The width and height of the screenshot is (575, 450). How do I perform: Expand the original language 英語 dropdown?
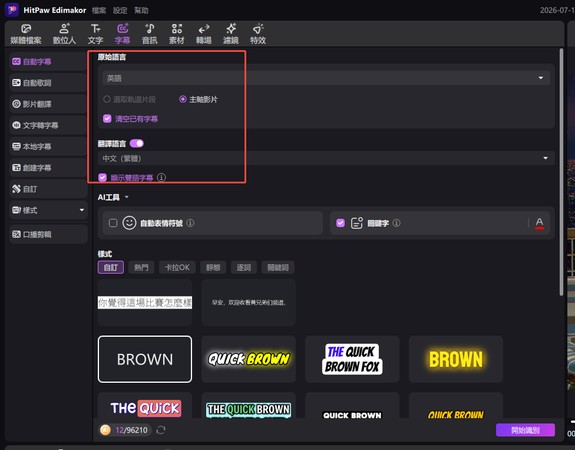(326, 78)
